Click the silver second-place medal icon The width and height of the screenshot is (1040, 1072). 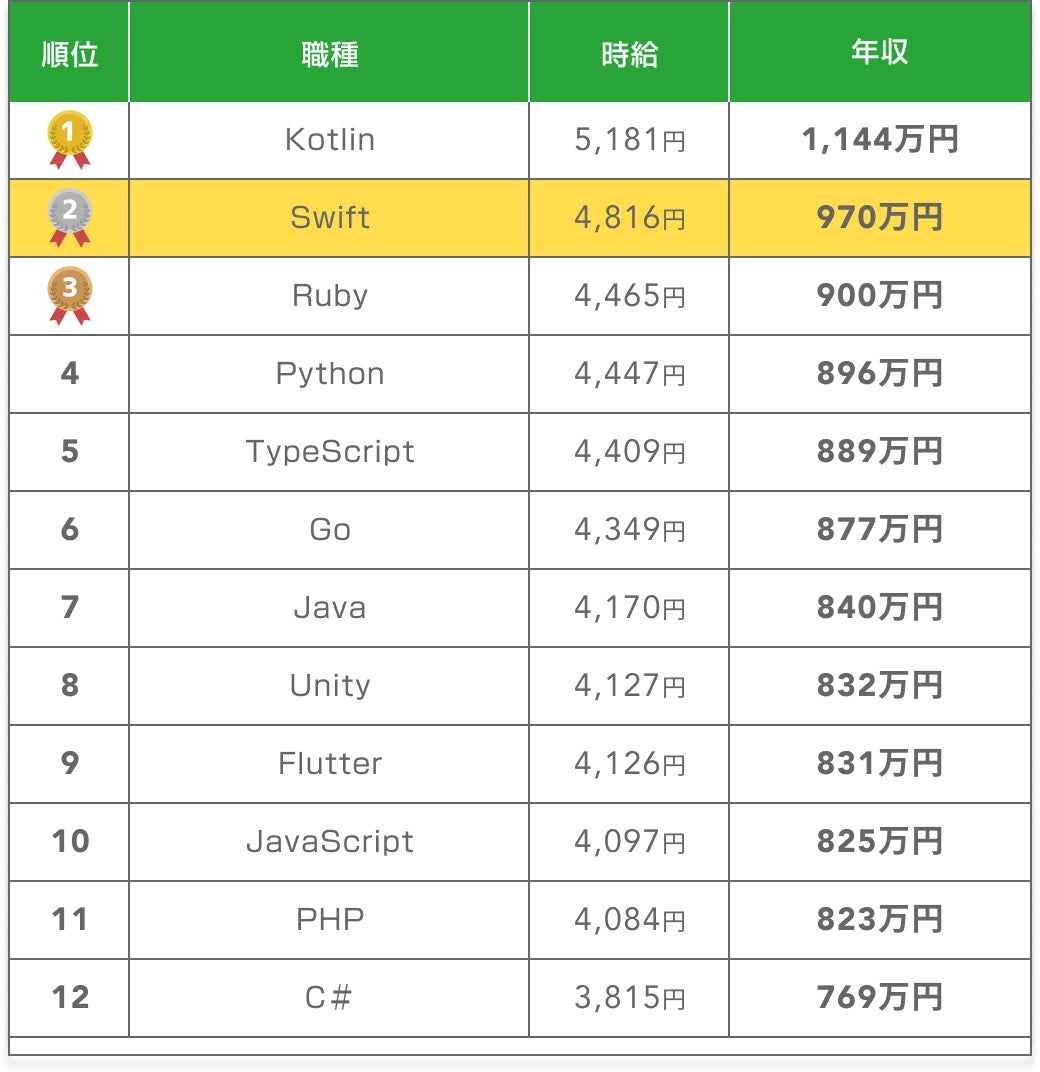click(x=69, y=218)
